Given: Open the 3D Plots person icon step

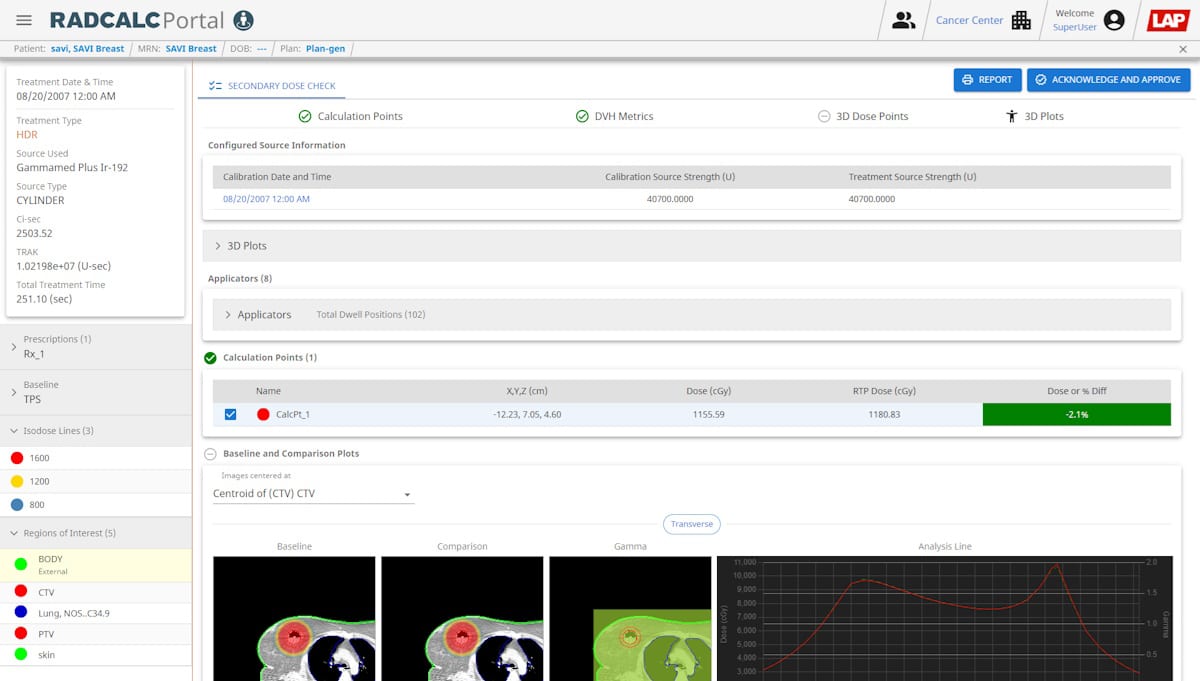Looking at the screenshot, I should pos(1011,117).
